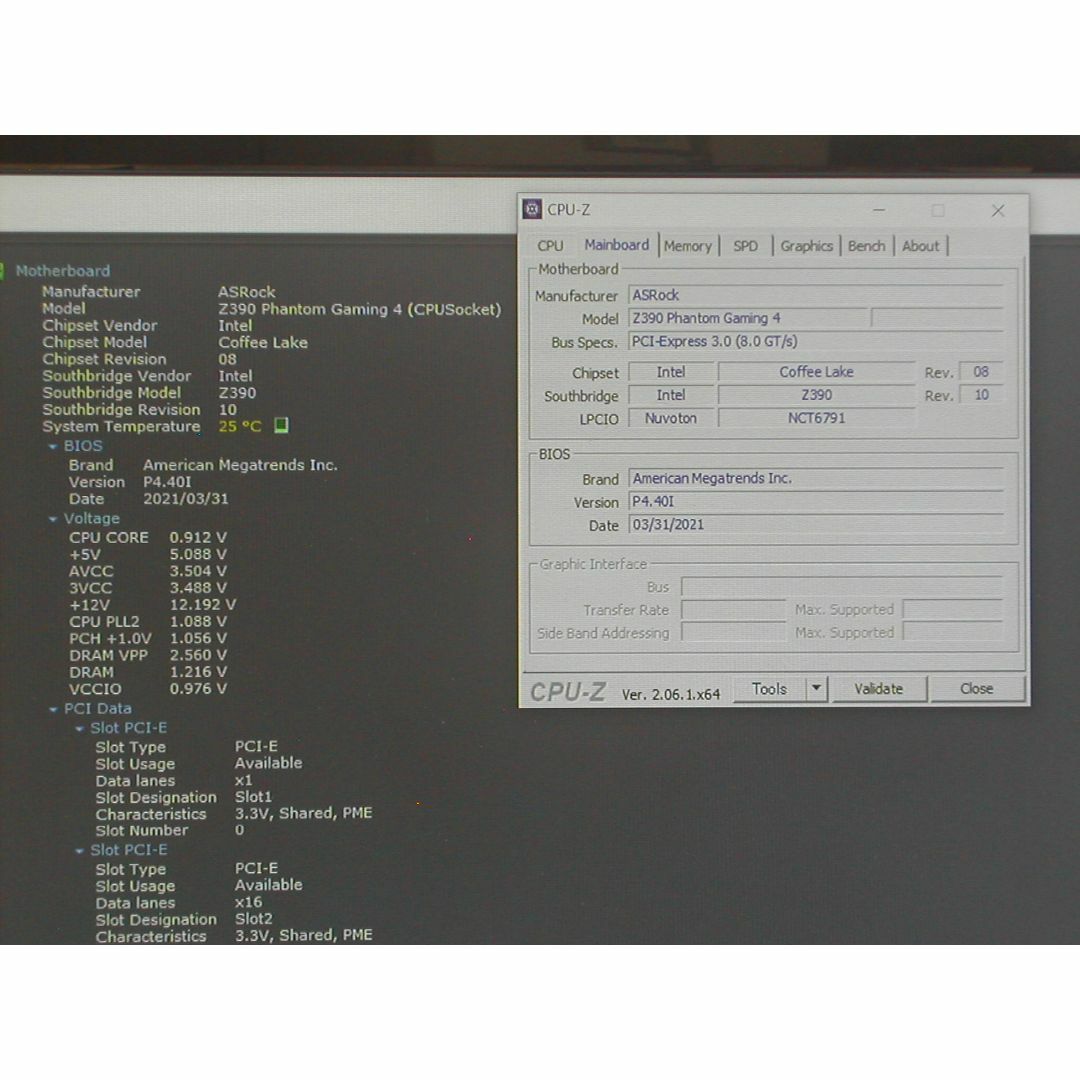The image size is (1080, 1080).
Task: Open the Memory tab in CPU-Z
Action: point(687,246)
